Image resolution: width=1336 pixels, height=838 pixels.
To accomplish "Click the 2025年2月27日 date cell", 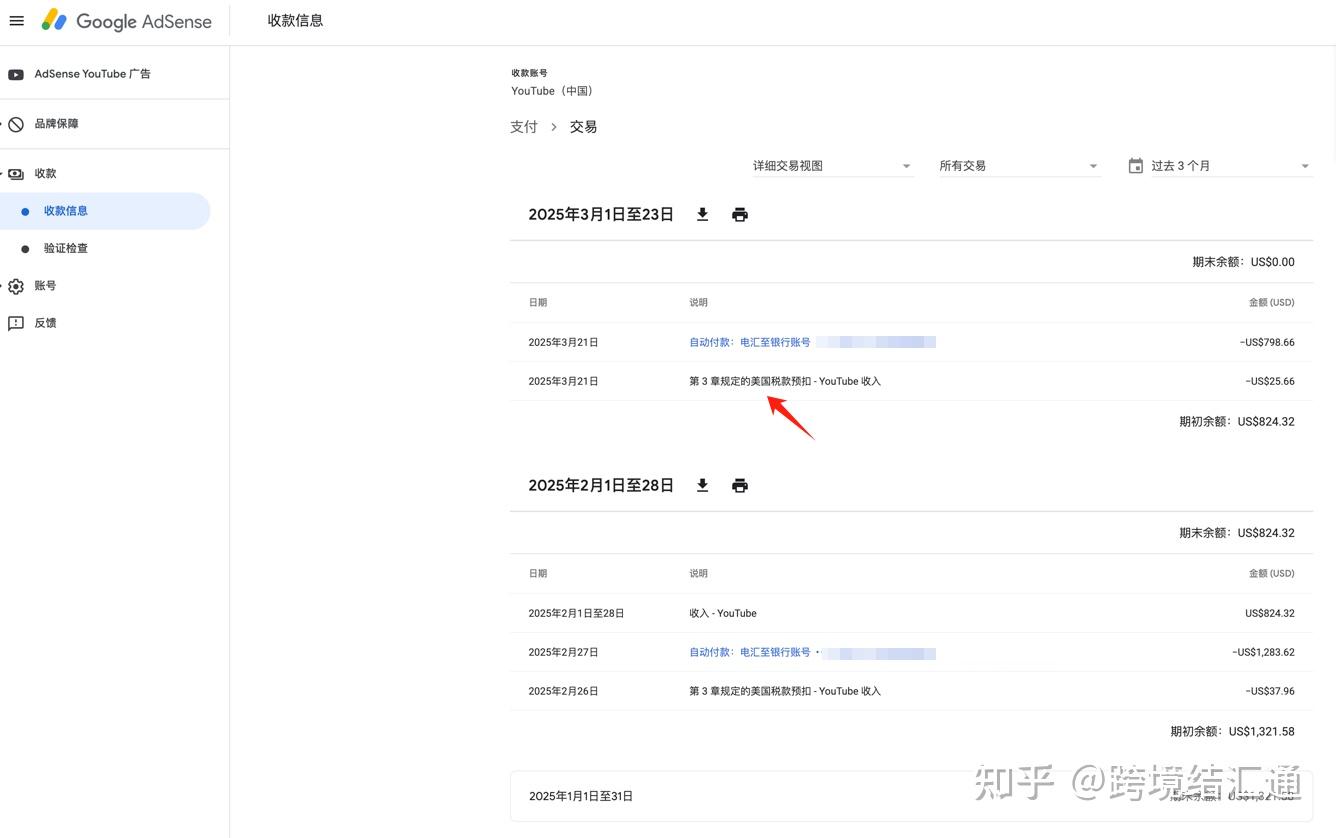I will pyautogui.click(x=563, y=653).
